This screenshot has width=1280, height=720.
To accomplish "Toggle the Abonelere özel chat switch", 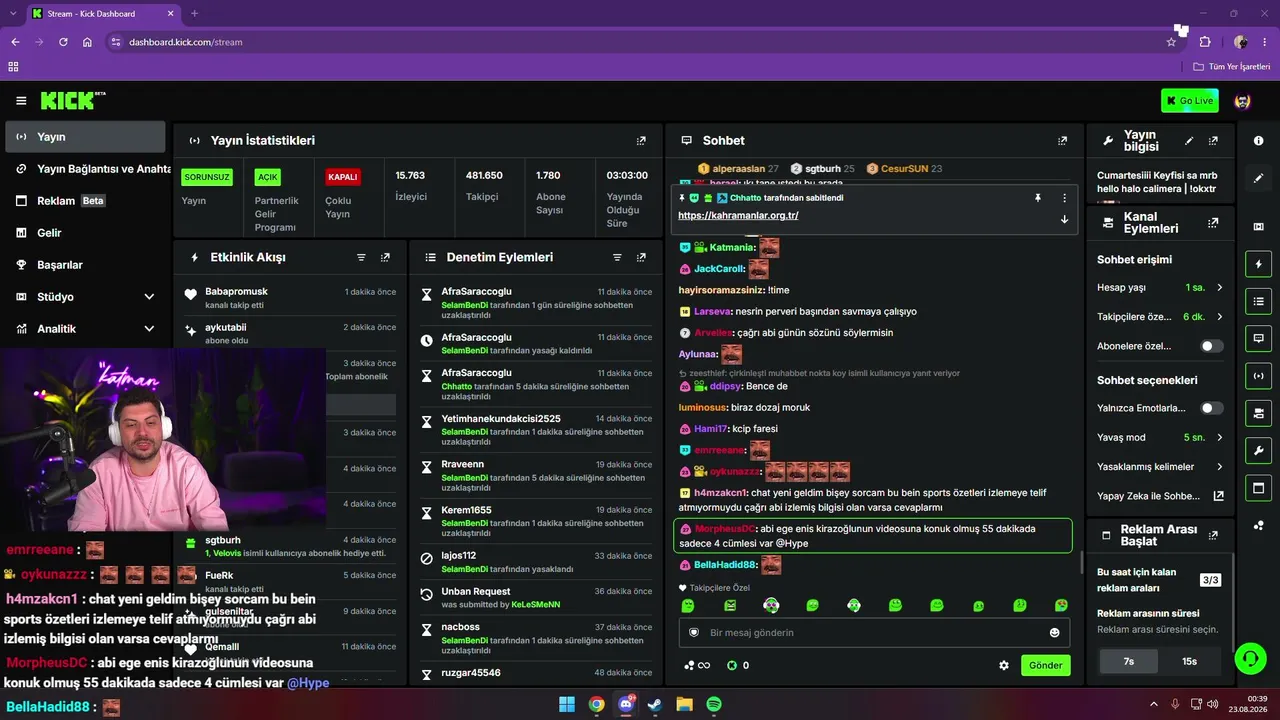I will pos(1212,346).
